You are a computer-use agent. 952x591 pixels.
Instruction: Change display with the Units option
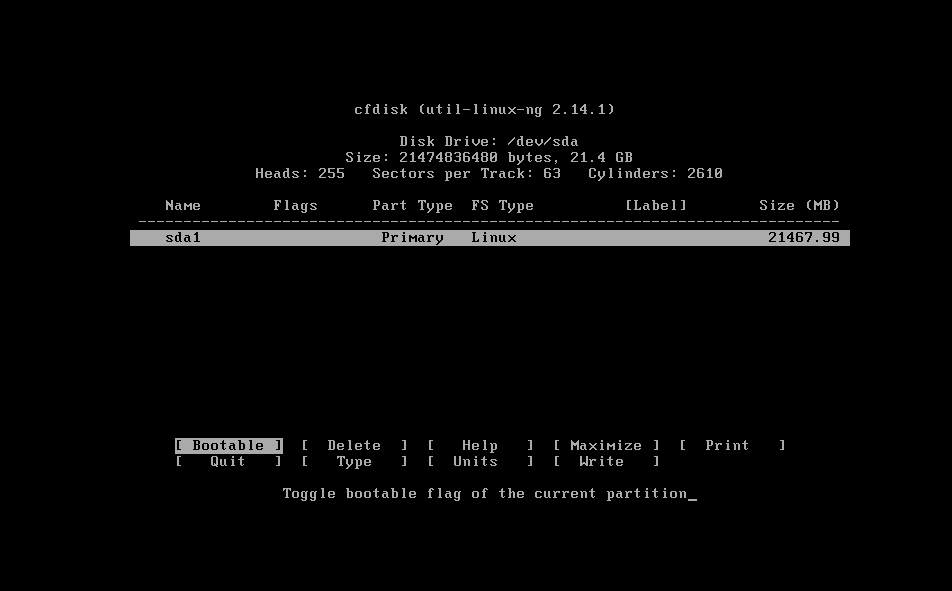pos(480,462)
